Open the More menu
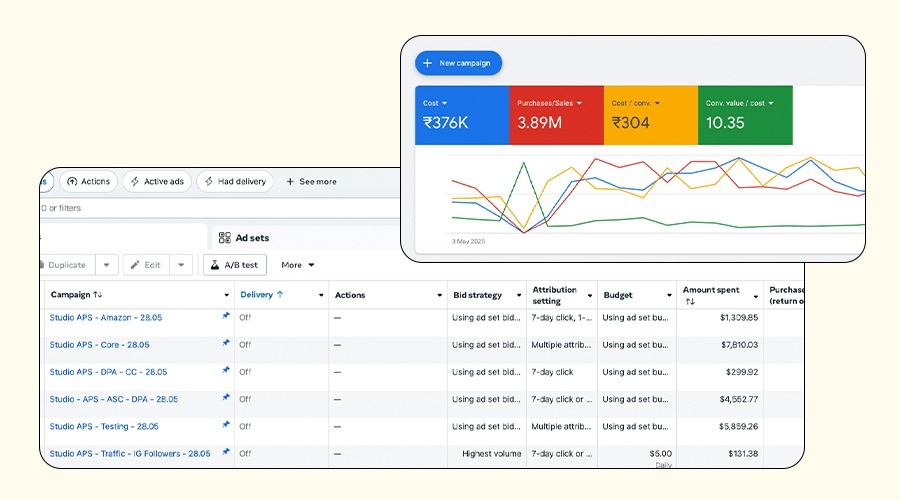Image resolution: width=900 pixels, height=500 pixels. tap(298, 265)
